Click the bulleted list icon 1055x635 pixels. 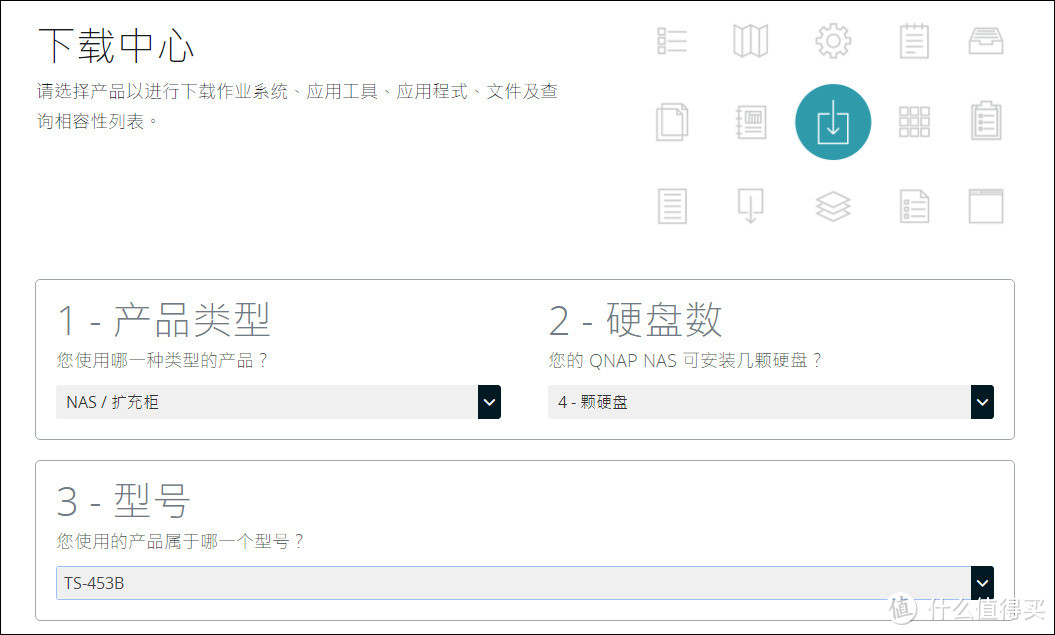click(x=672, y=41)
